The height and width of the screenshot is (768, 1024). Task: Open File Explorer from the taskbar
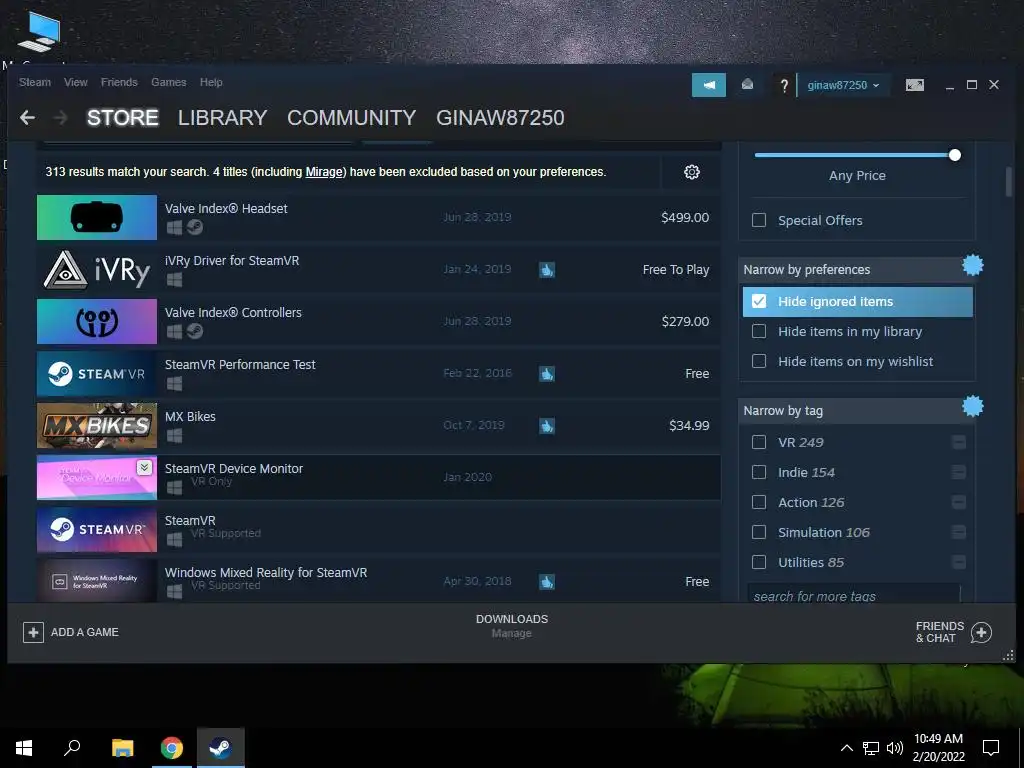pyautogui.click(x=122, y=748)
